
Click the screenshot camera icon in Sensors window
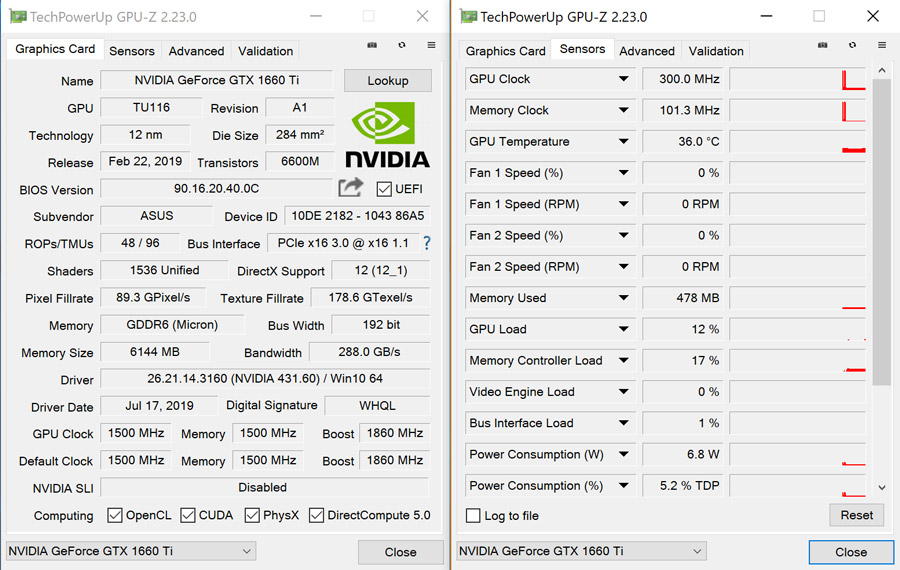pos(823,45)
